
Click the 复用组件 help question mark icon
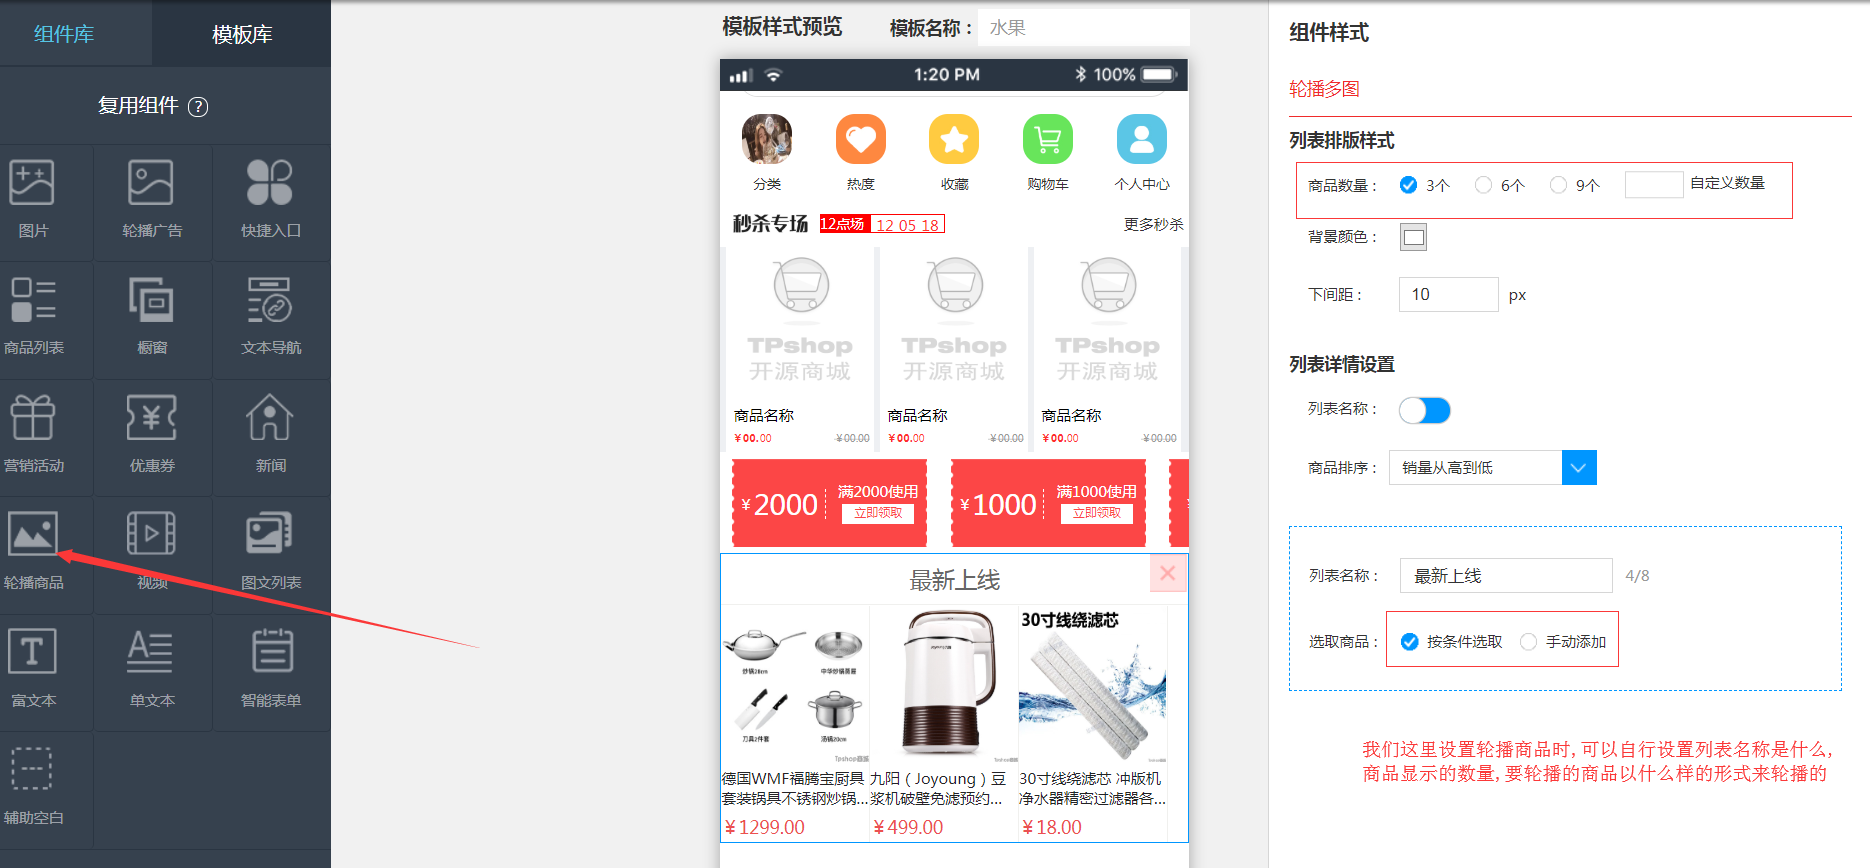199,107
